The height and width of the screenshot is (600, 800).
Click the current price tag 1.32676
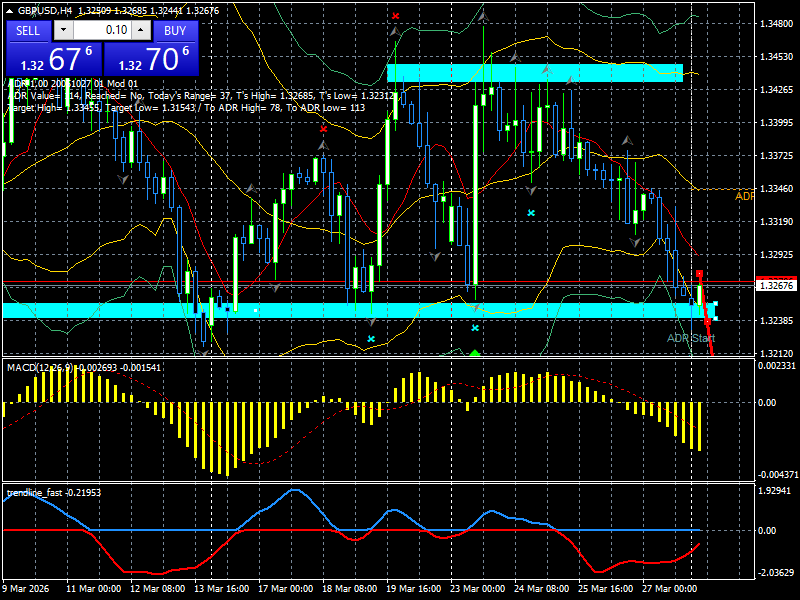tap(776, 286)
